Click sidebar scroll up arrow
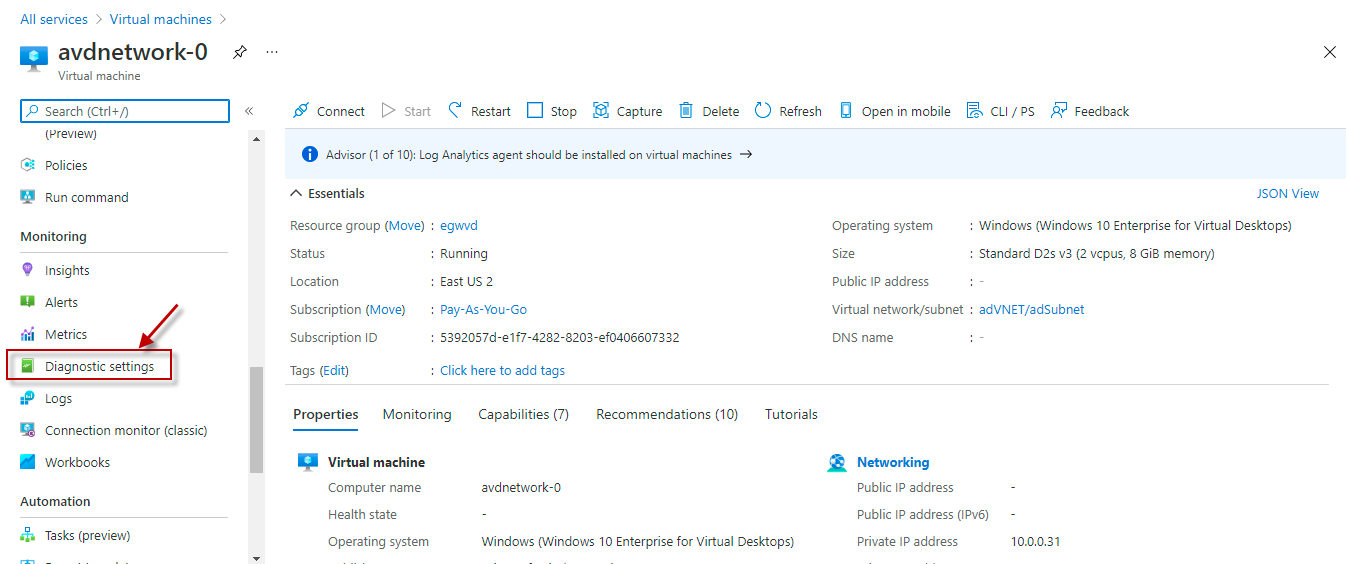This screenshot has width=1348, height=564. [x=257, y=139]
